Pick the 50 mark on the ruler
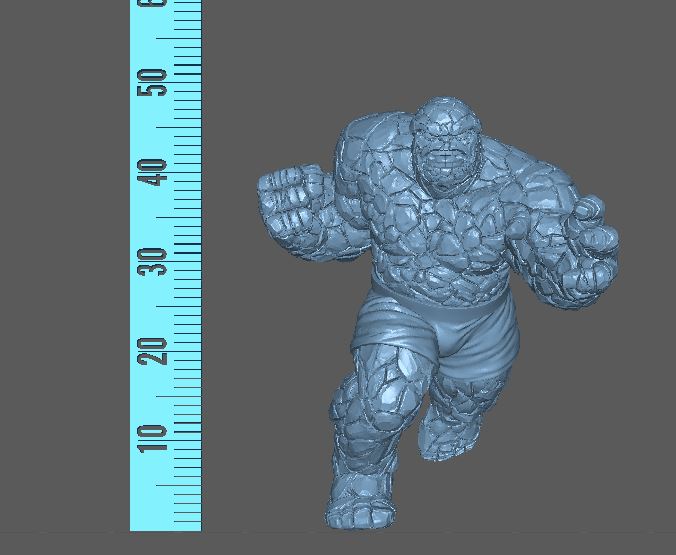 [154, 83]
